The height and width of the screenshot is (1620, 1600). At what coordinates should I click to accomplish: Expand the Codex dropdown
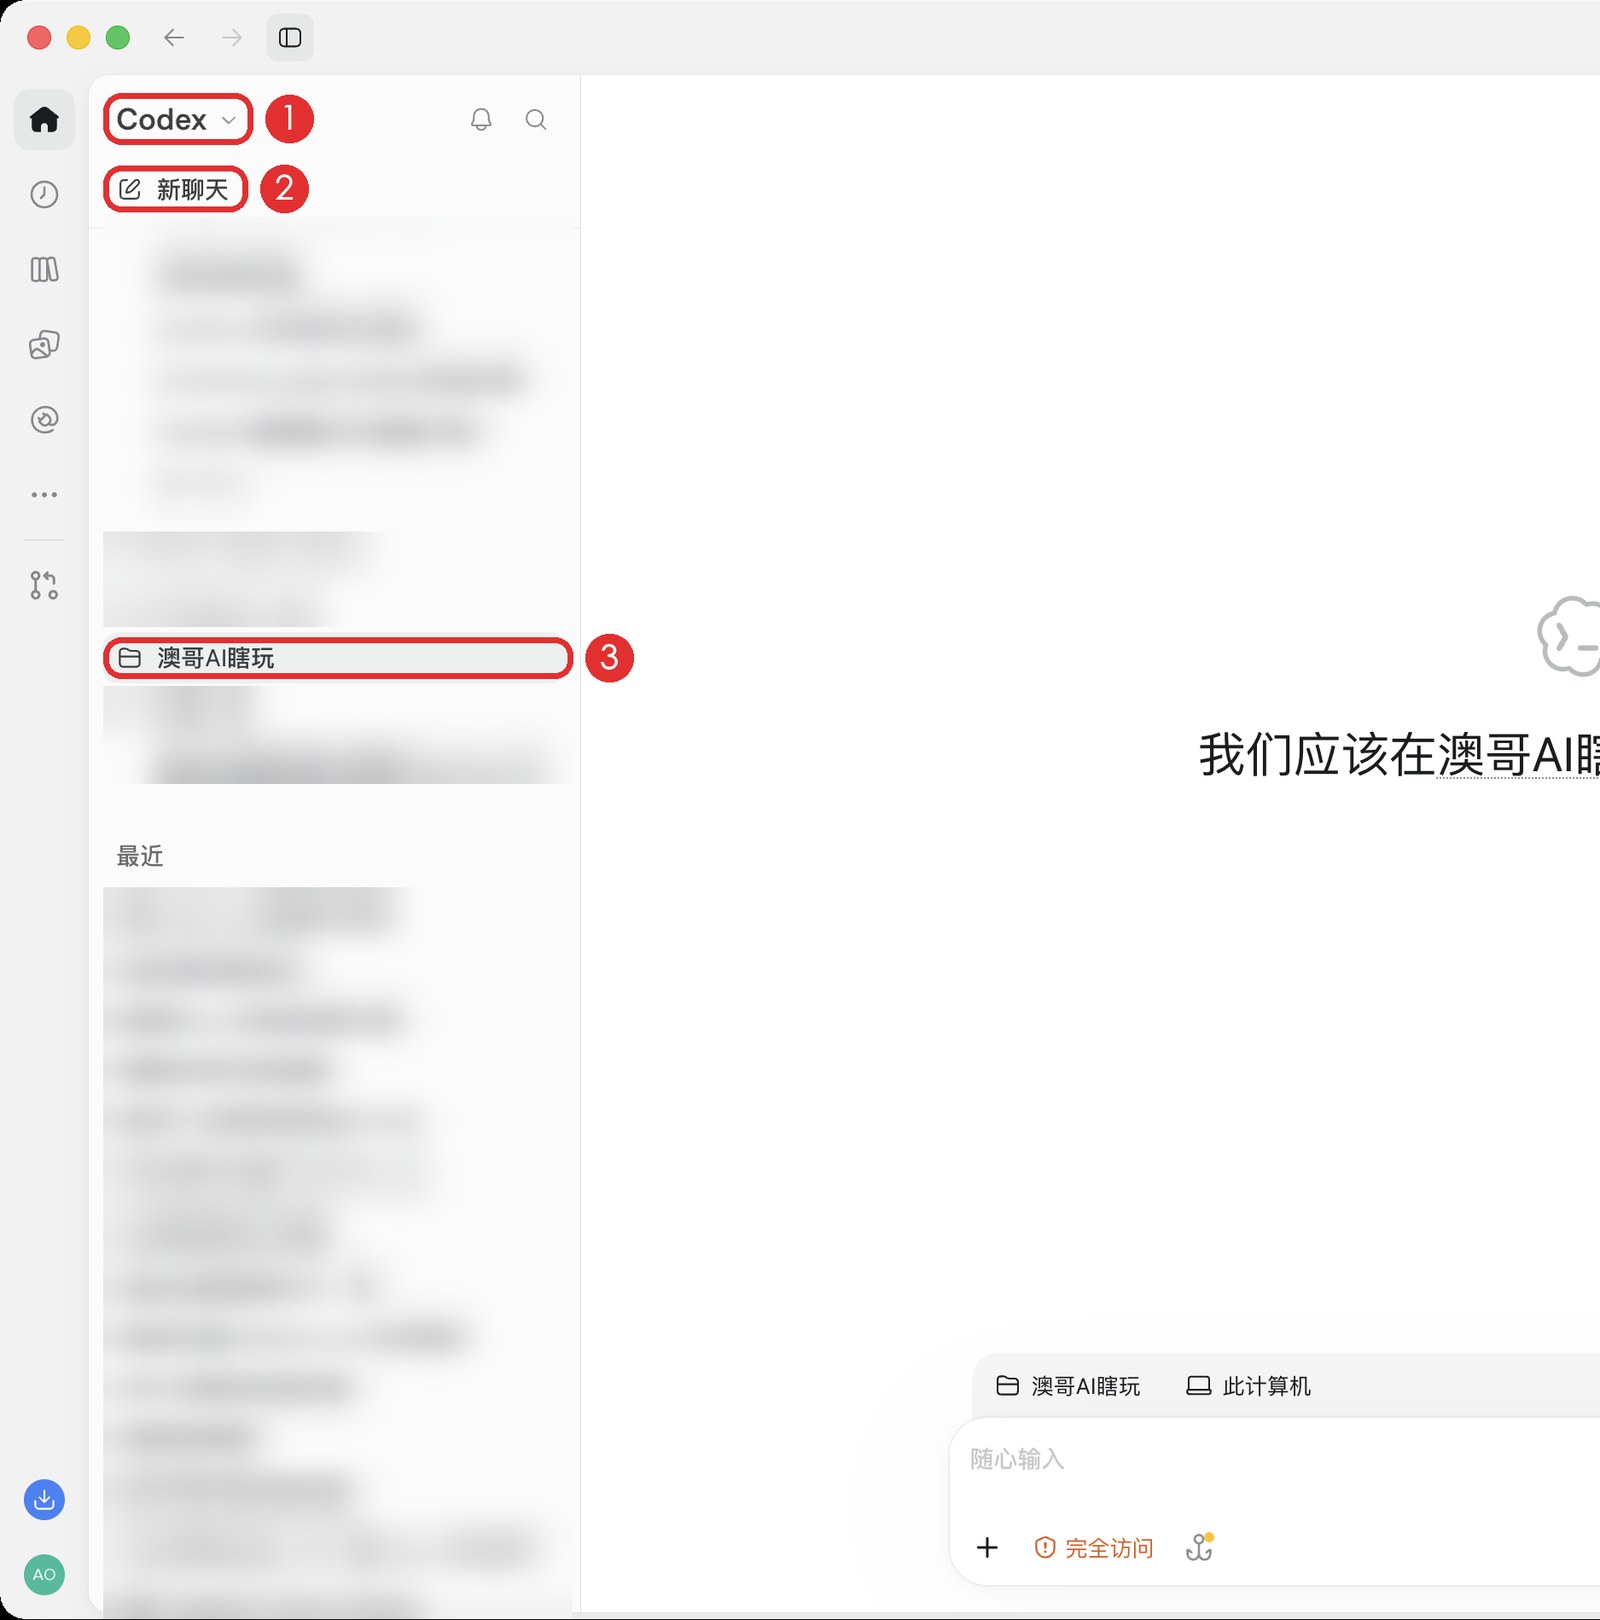(178, 120)
